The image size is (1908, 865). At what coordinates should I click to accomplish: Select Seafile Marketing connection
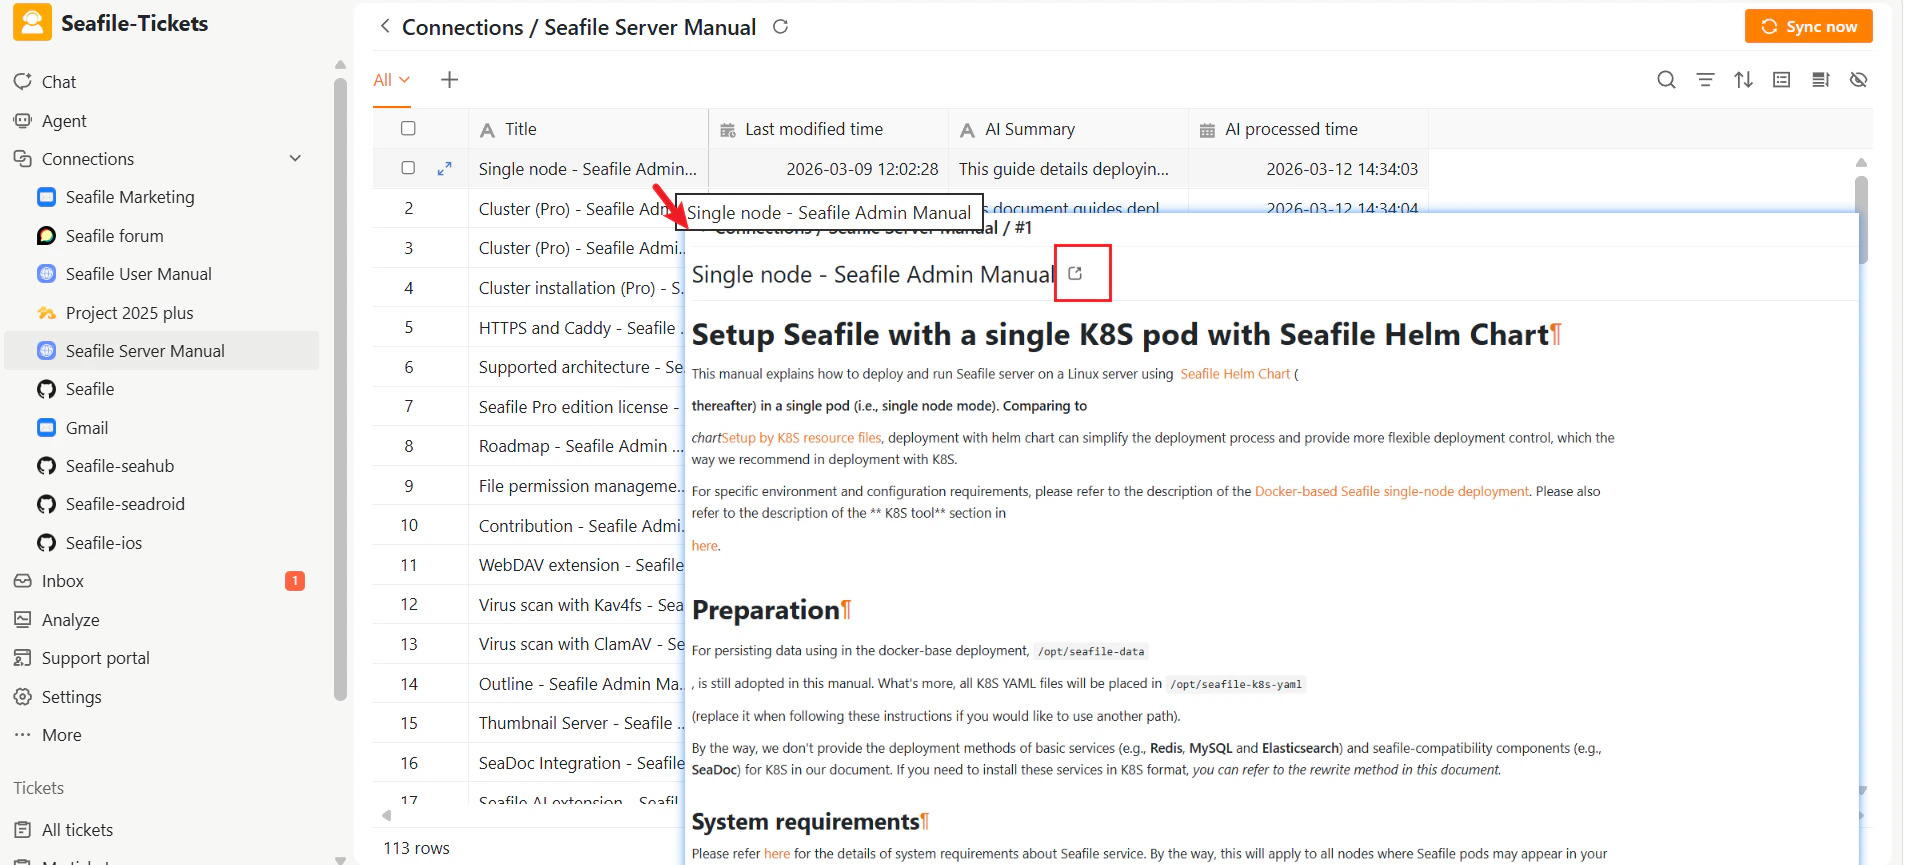[130, 197]
